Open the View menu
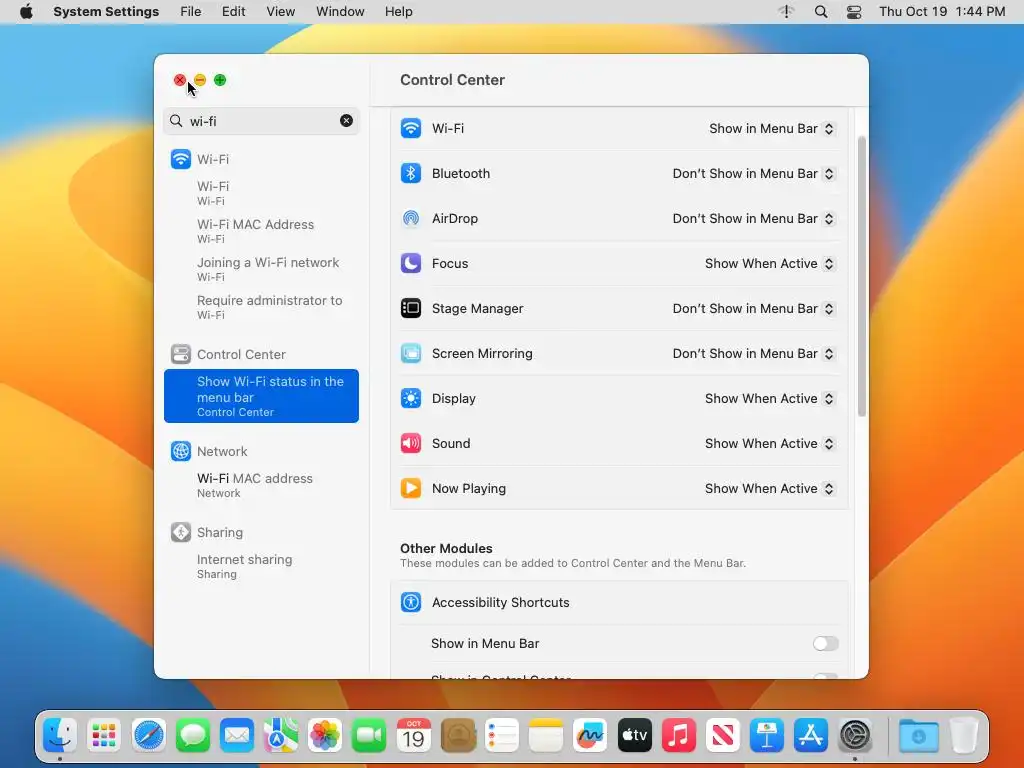Screen dimensions: 1024x768 click(280, 12)
